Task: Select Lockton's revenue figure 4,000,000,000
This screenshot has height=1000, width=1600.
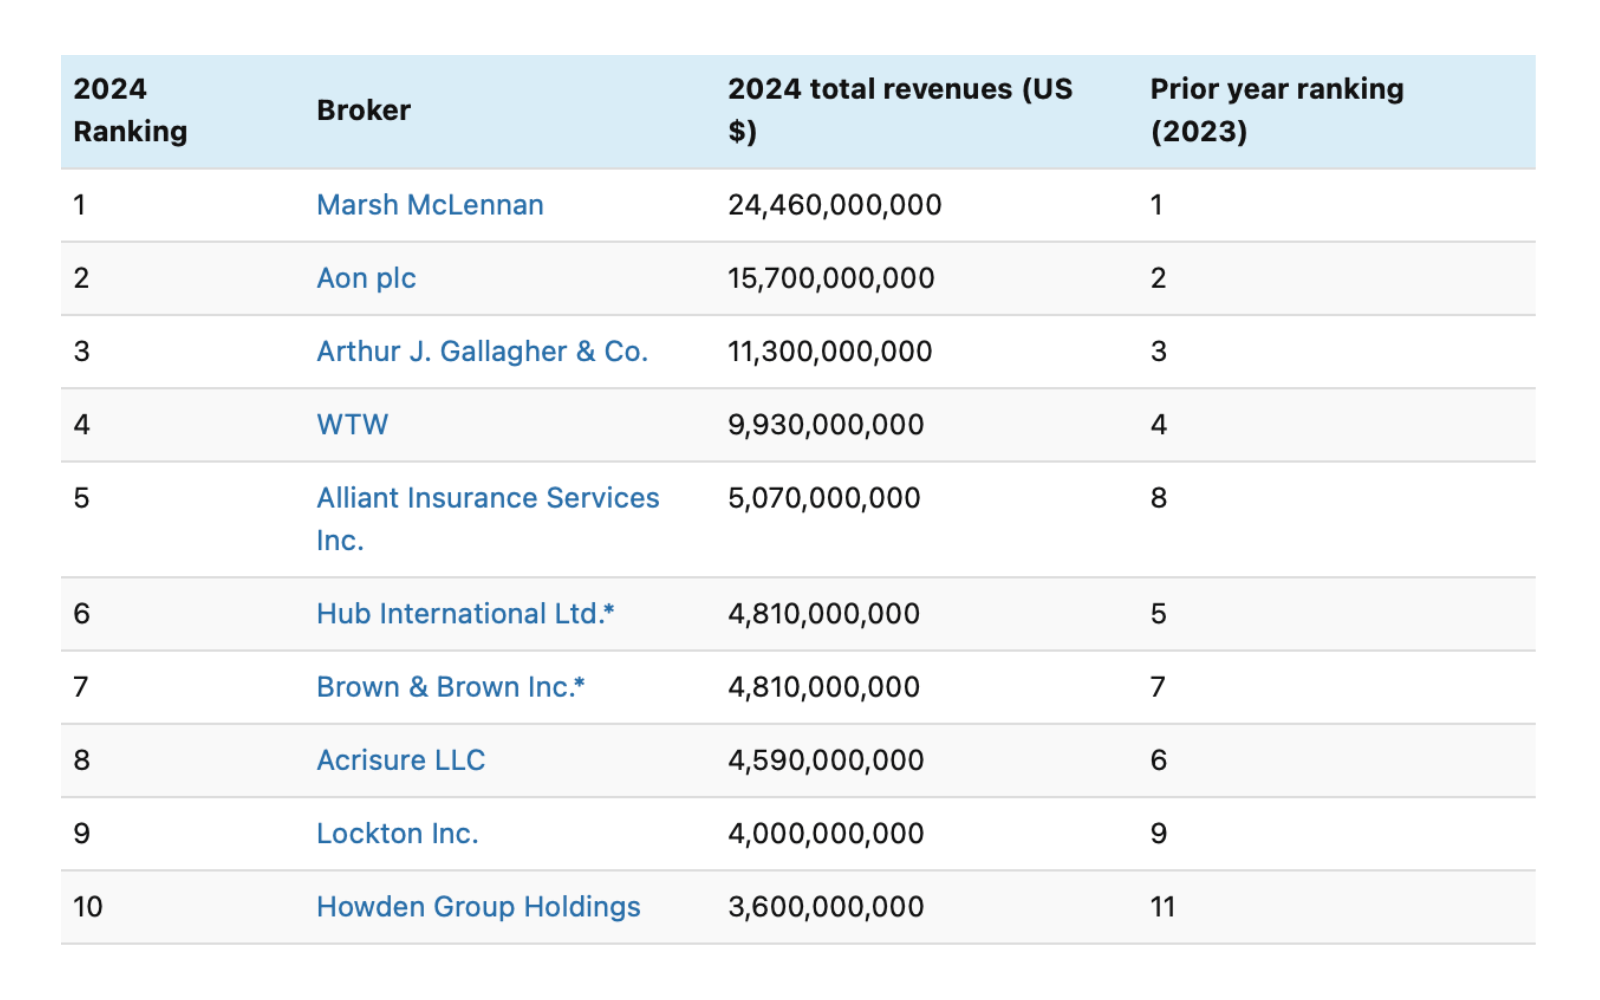Action: point(824,832)
